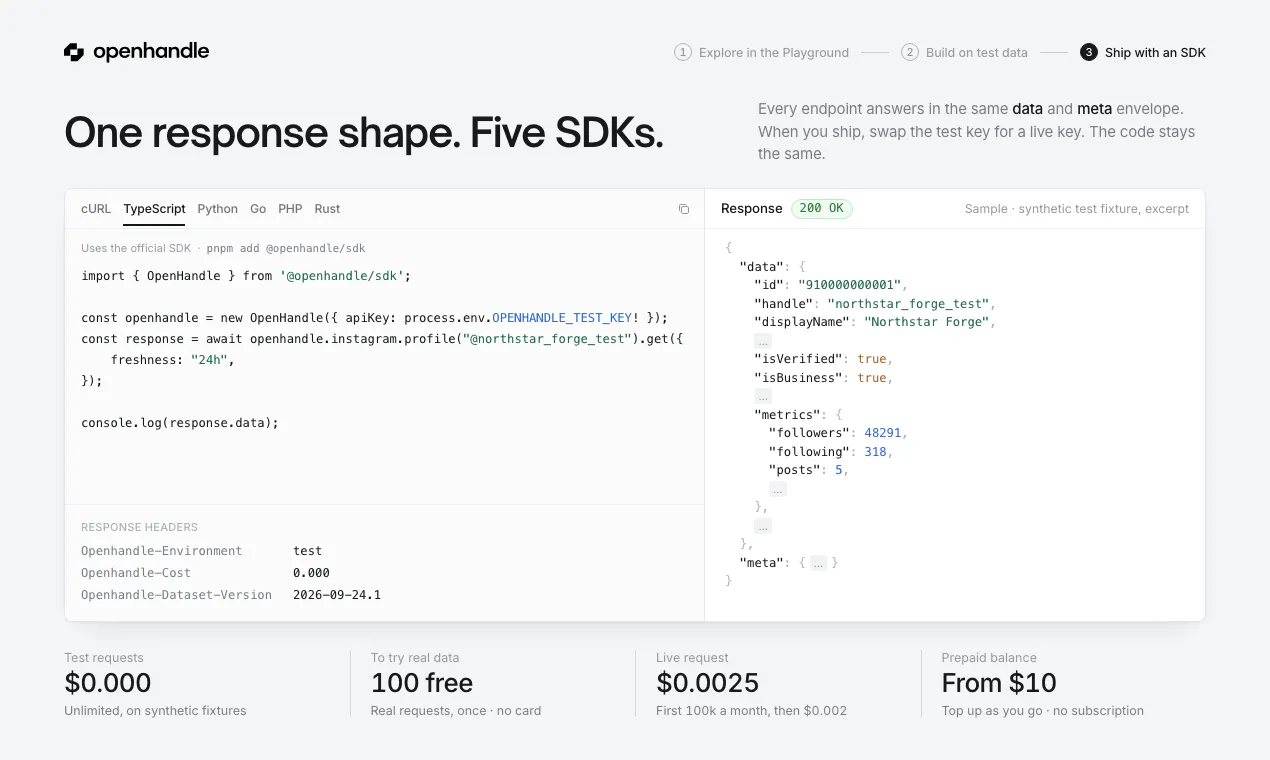Click the 'Sample · synthetic test fixture, excerpt' note
The width and height of the screenshot is (1270, 760).
[x=1077, y=209]
